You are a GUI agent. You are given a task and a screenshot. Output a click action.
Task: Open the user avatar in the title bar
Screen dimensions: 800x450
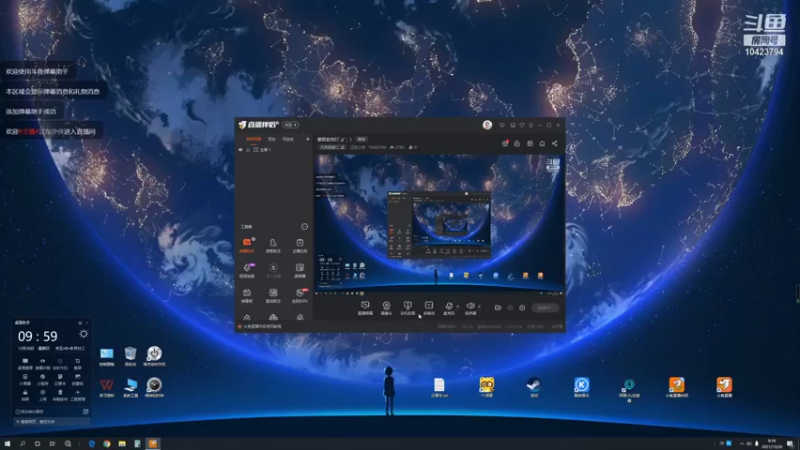pos(487,125)
